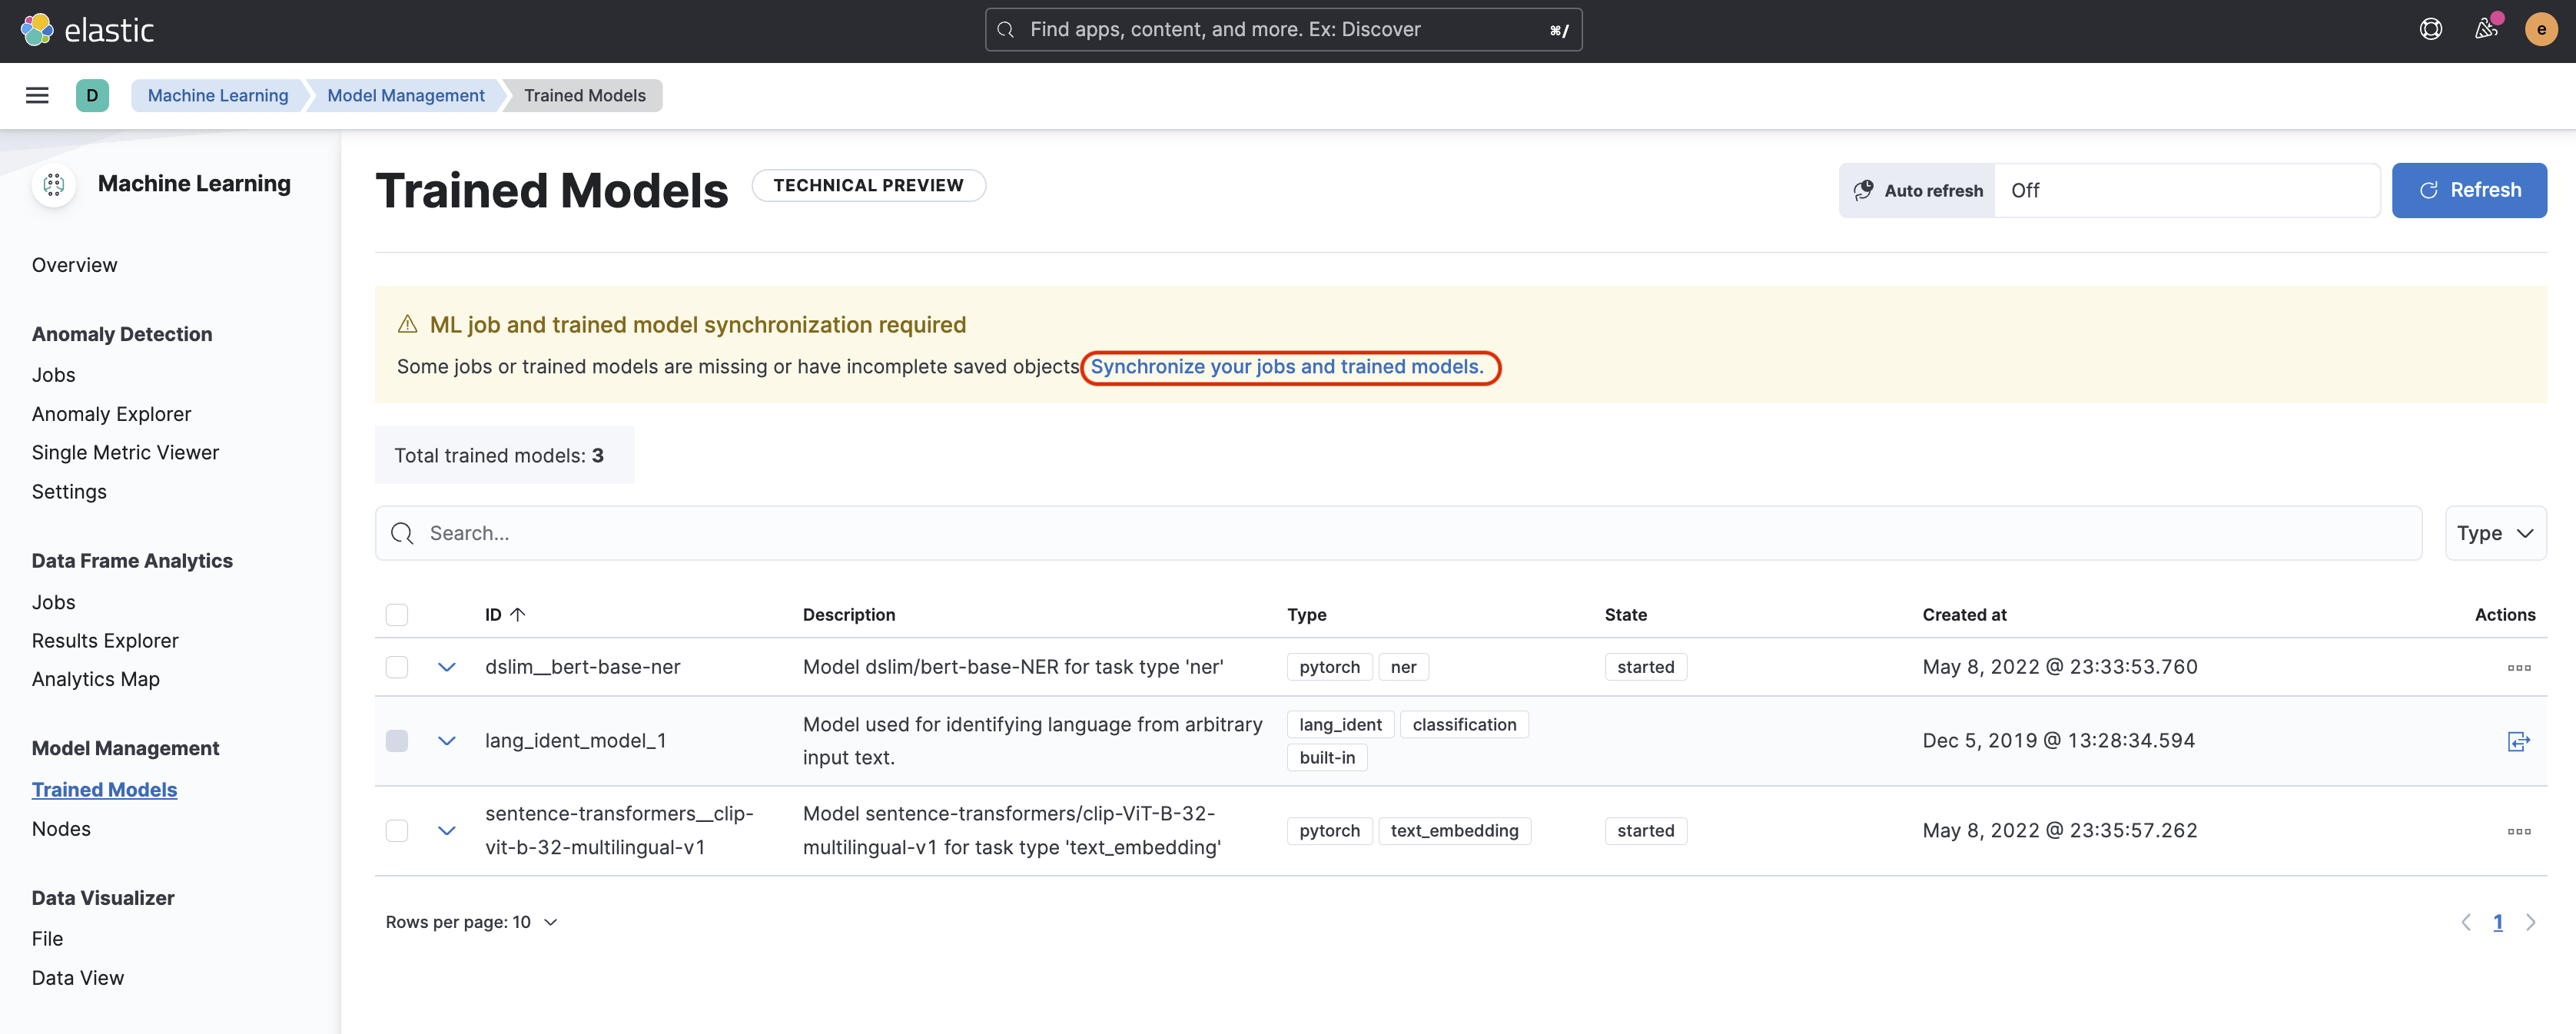
Task: Go to Anomaly Explorer in sidebar
Action: tap(111, 414)
